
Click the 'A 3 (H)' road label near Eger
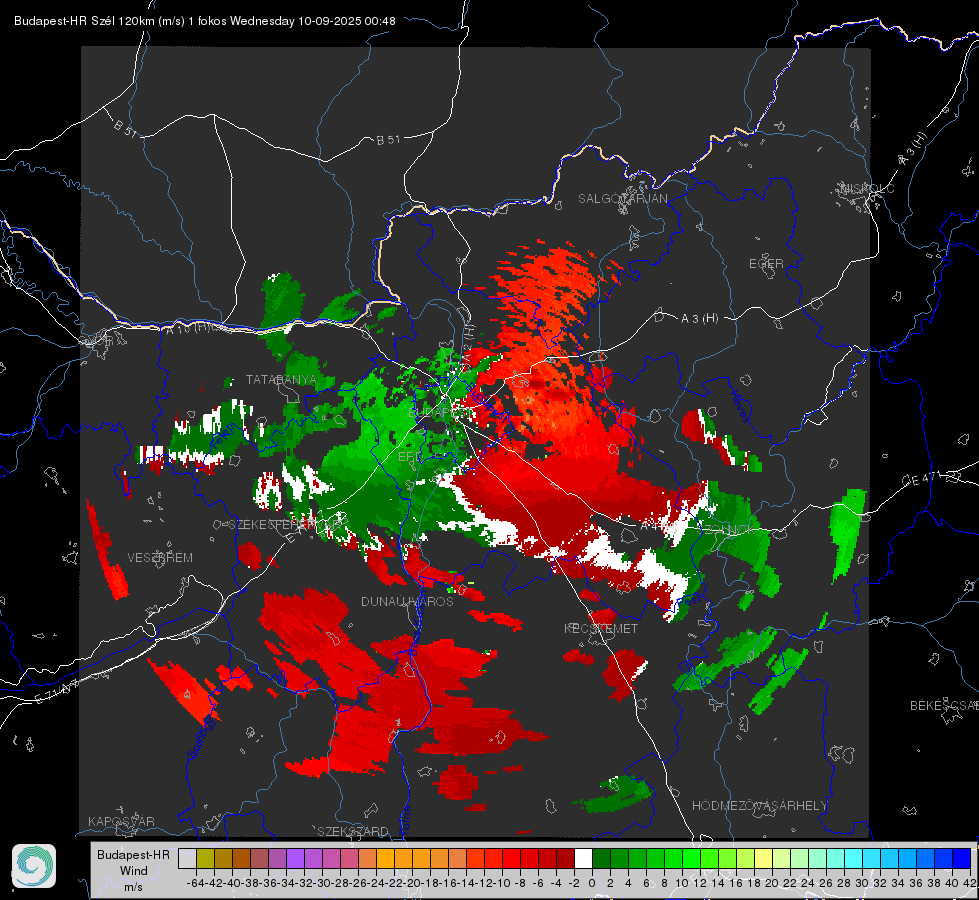coord(699,319)
